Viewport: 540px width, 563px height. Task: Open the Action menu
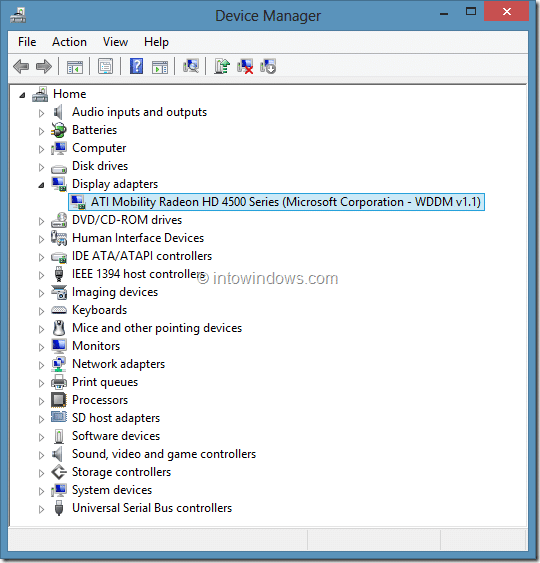69,42
